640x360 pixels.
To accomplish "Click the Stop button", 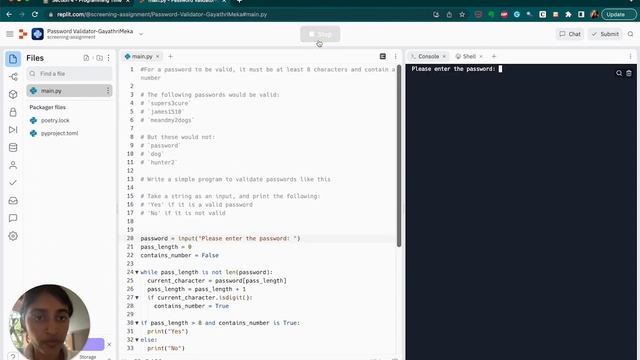I will click(320, 34).
